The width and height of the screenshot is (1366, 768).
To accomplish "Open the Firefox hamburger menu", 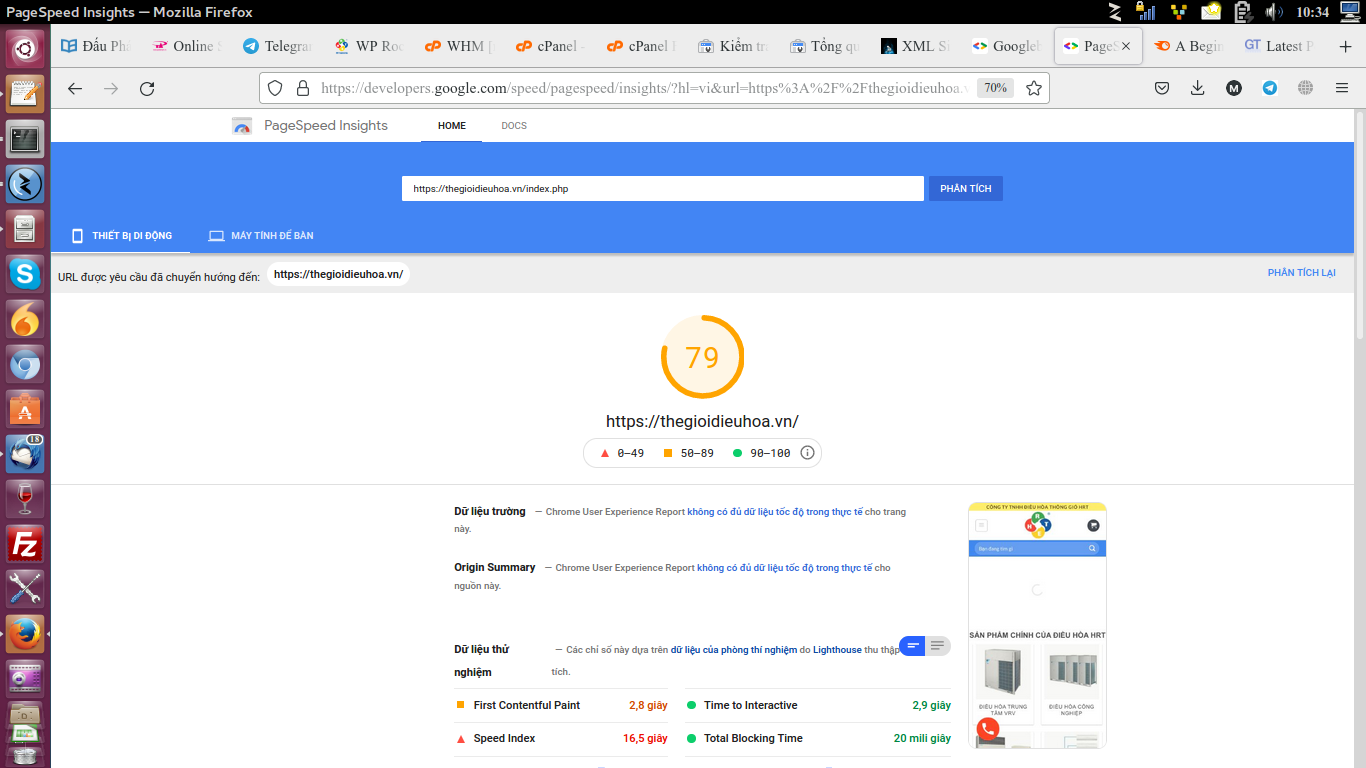I will (x=1342, y=88).
